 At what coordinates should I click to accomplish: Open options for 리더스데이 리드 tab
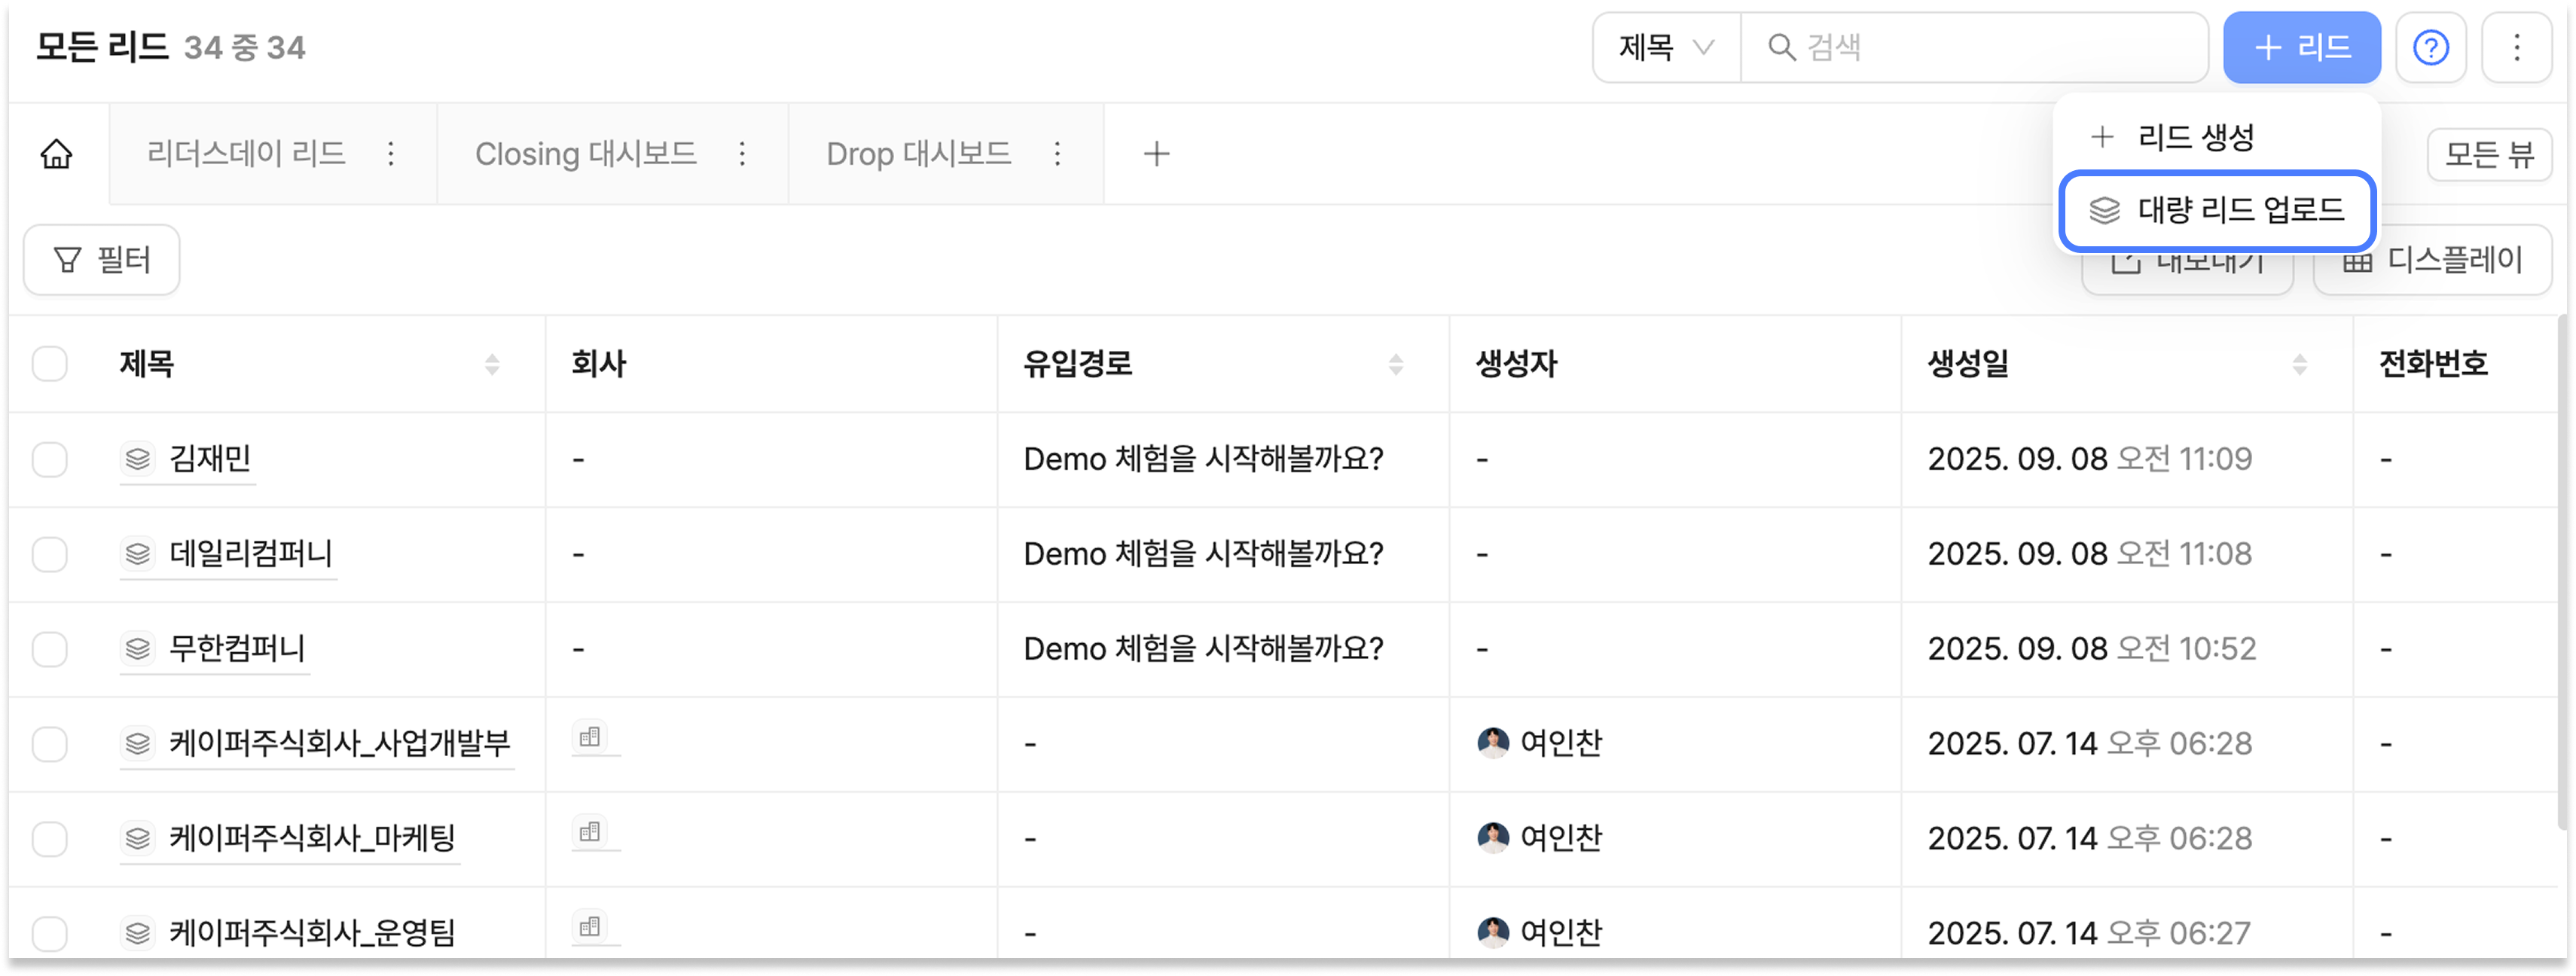[391, 154]
